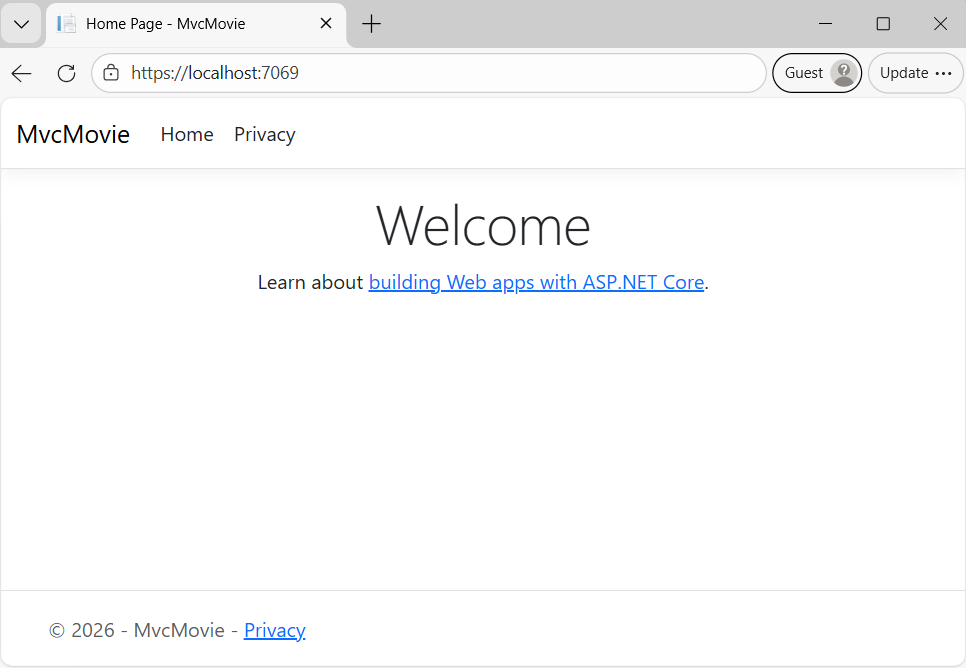Follow the building Web apps with ASP.NET Core link

pyautogui.click(x=536, y=282)
